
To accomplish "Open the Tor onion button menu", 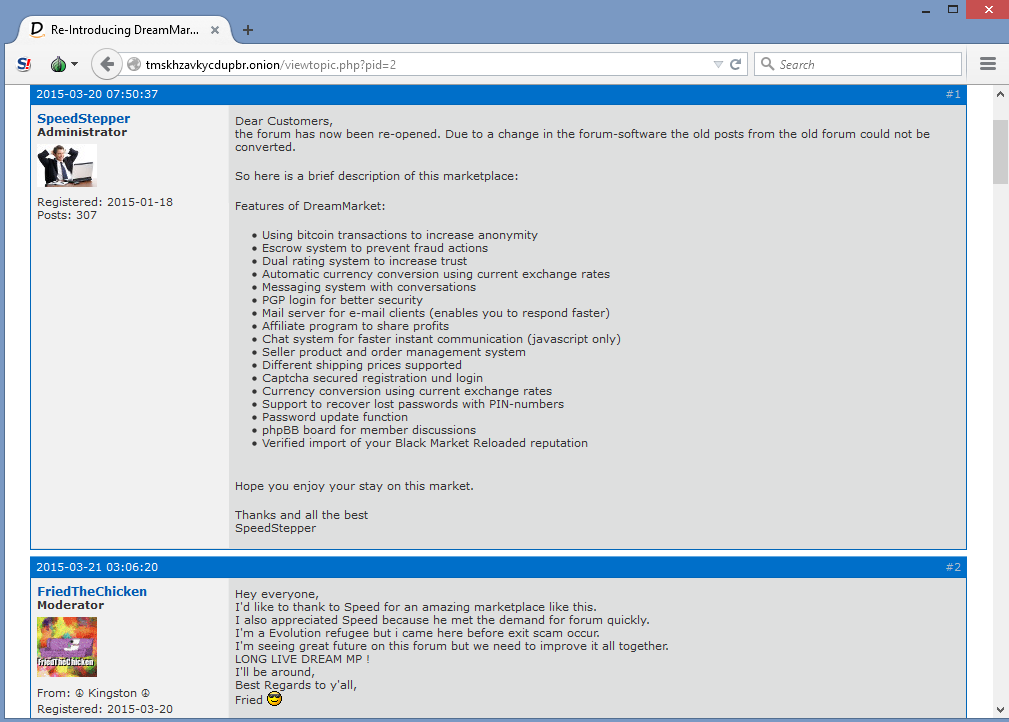I will coord(59,64).
